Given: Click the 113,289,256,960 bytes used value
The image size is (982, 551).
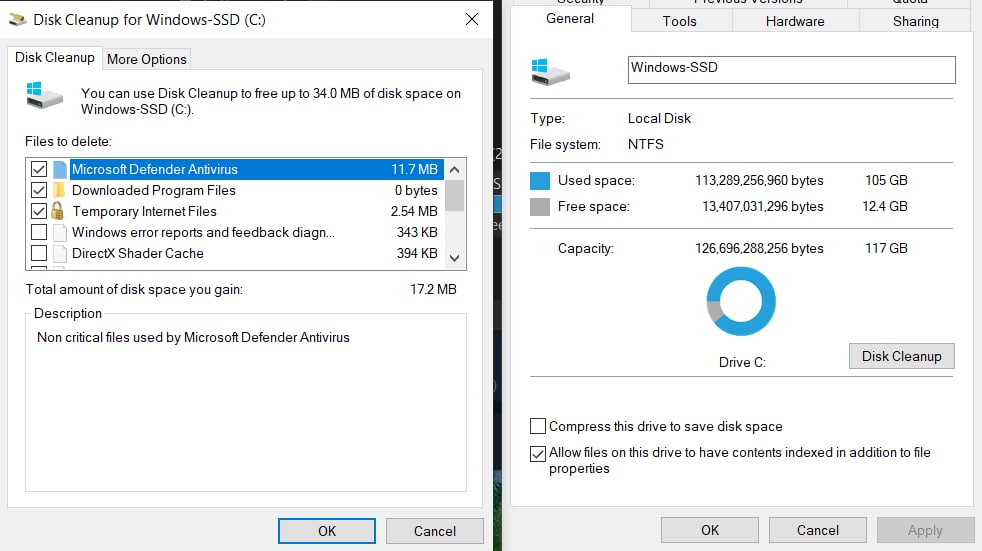Looking at the screenshot, I should pyautogui.click(x=759, y=180).
